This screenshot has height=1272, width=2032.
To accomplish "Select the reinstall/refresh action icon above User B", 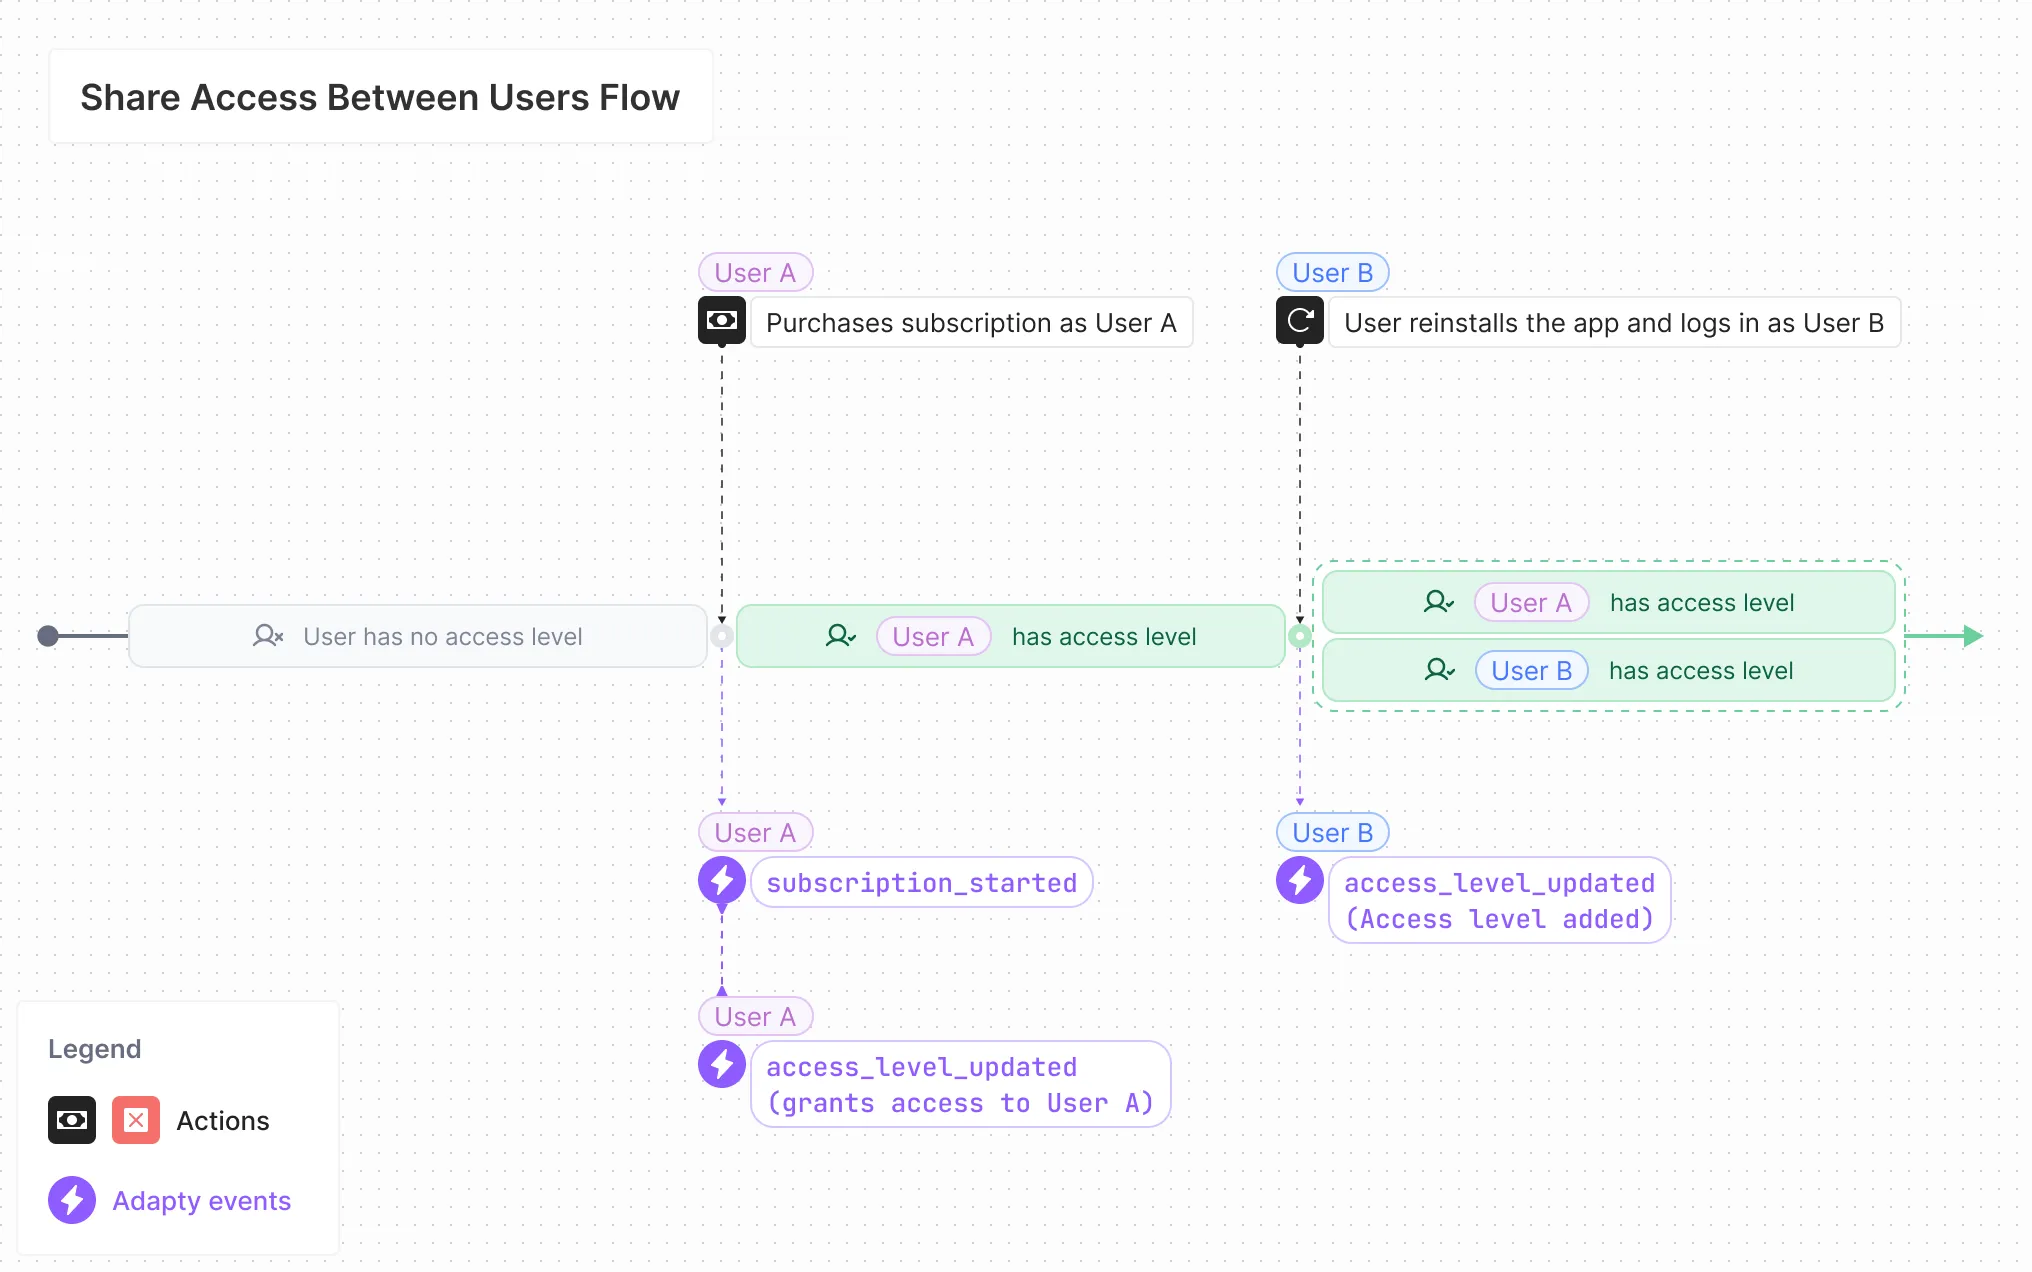I will point(1299,321).
